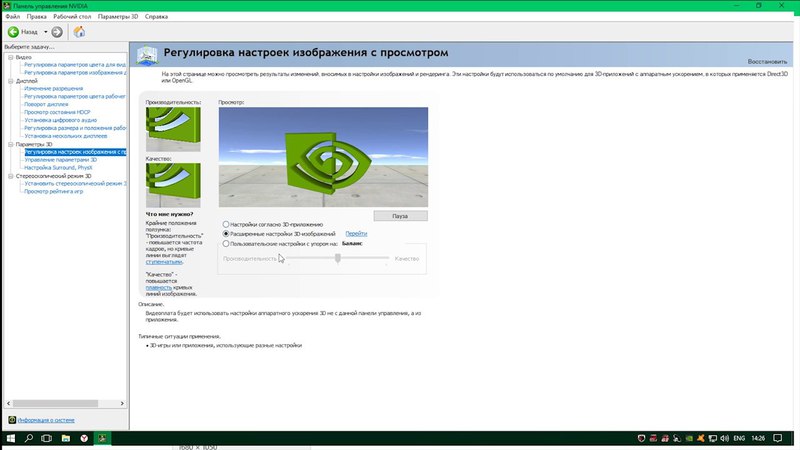The width and height of the screenshot is (800, 450).
Task: Open Yandex browser from the taskbar
Action: click(x=84, y=438)
